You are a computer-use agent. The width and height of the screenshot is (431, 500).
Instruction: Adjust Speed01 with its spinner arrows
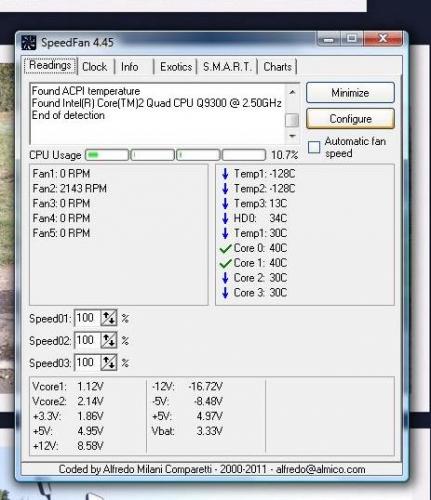click(x=109, y=318)
